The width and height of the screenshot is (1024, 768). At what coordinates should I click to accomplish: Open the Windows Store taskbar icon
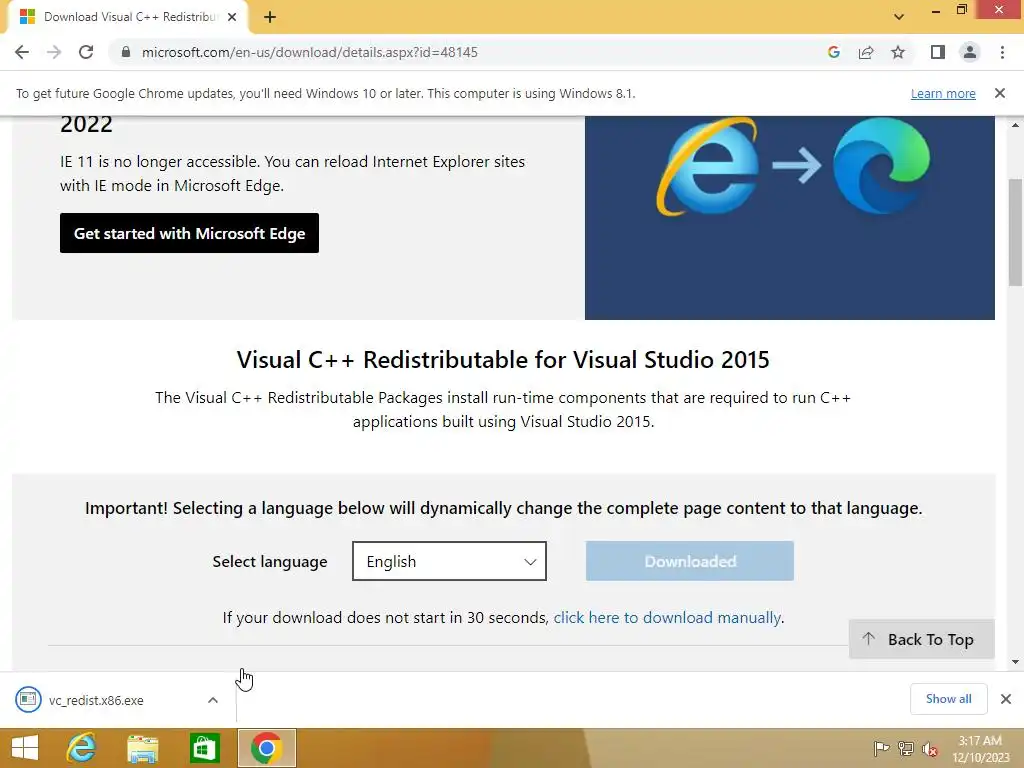[204, 748]
